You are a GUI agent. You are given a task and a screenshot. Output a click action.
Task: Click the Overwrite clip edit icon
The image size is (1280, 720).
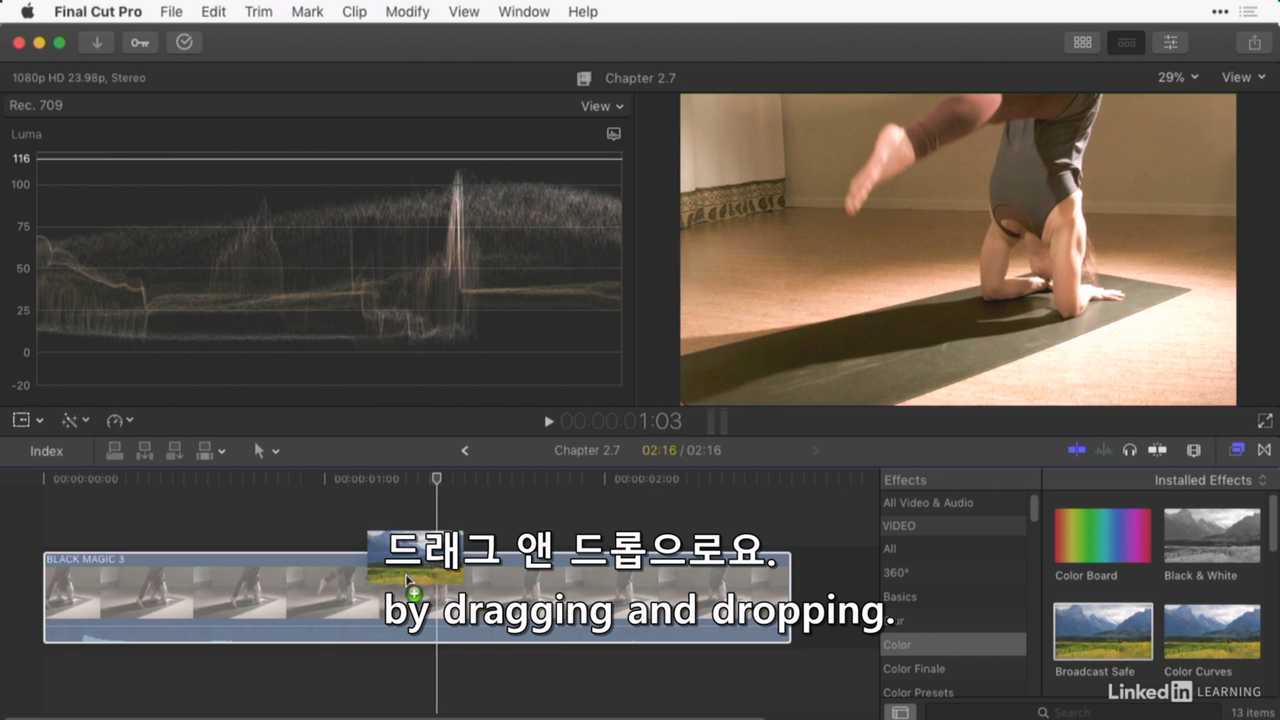pyautogui.click(x=204, y=451)
